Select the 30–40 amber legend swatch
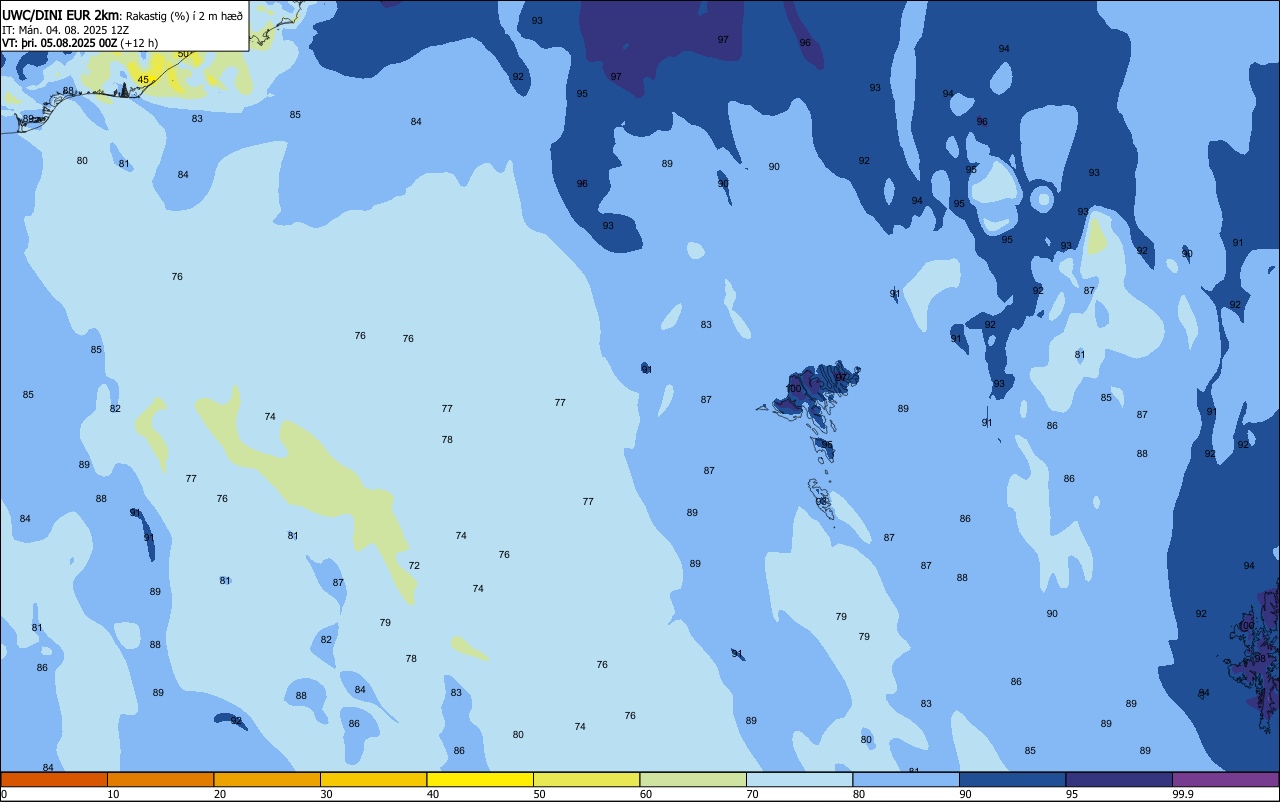This screenshot has width=1280, height=802. point(373,779)
